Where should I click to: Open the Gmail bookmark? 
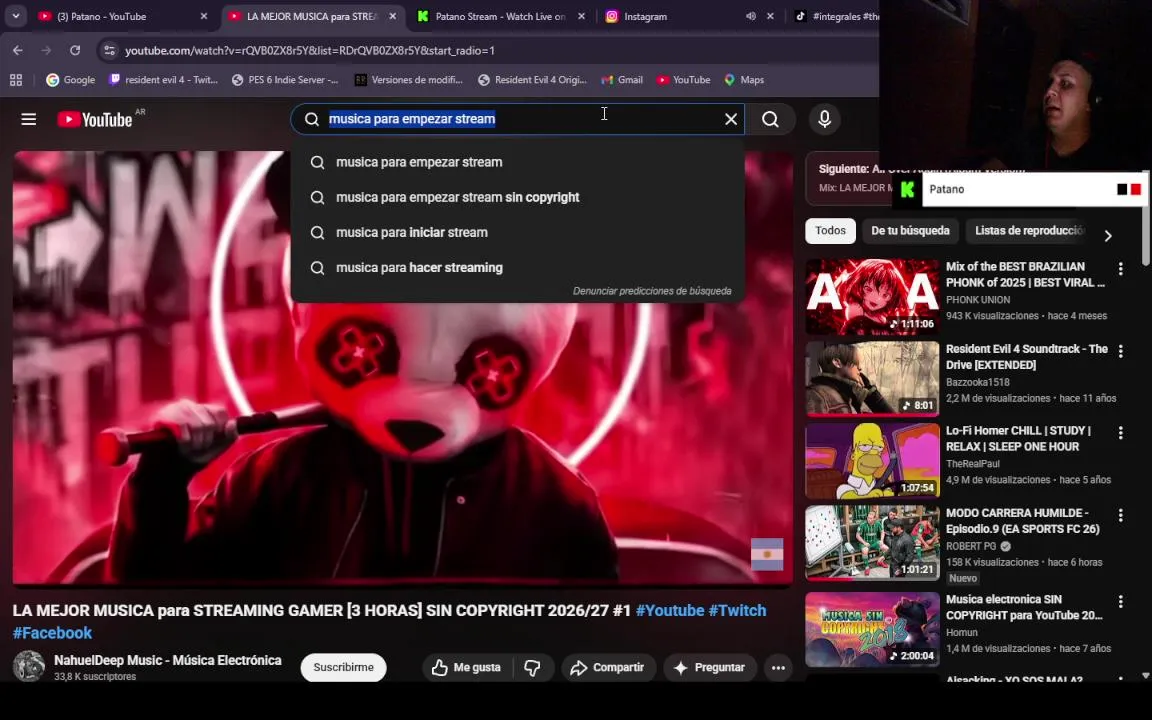point(622,80)
